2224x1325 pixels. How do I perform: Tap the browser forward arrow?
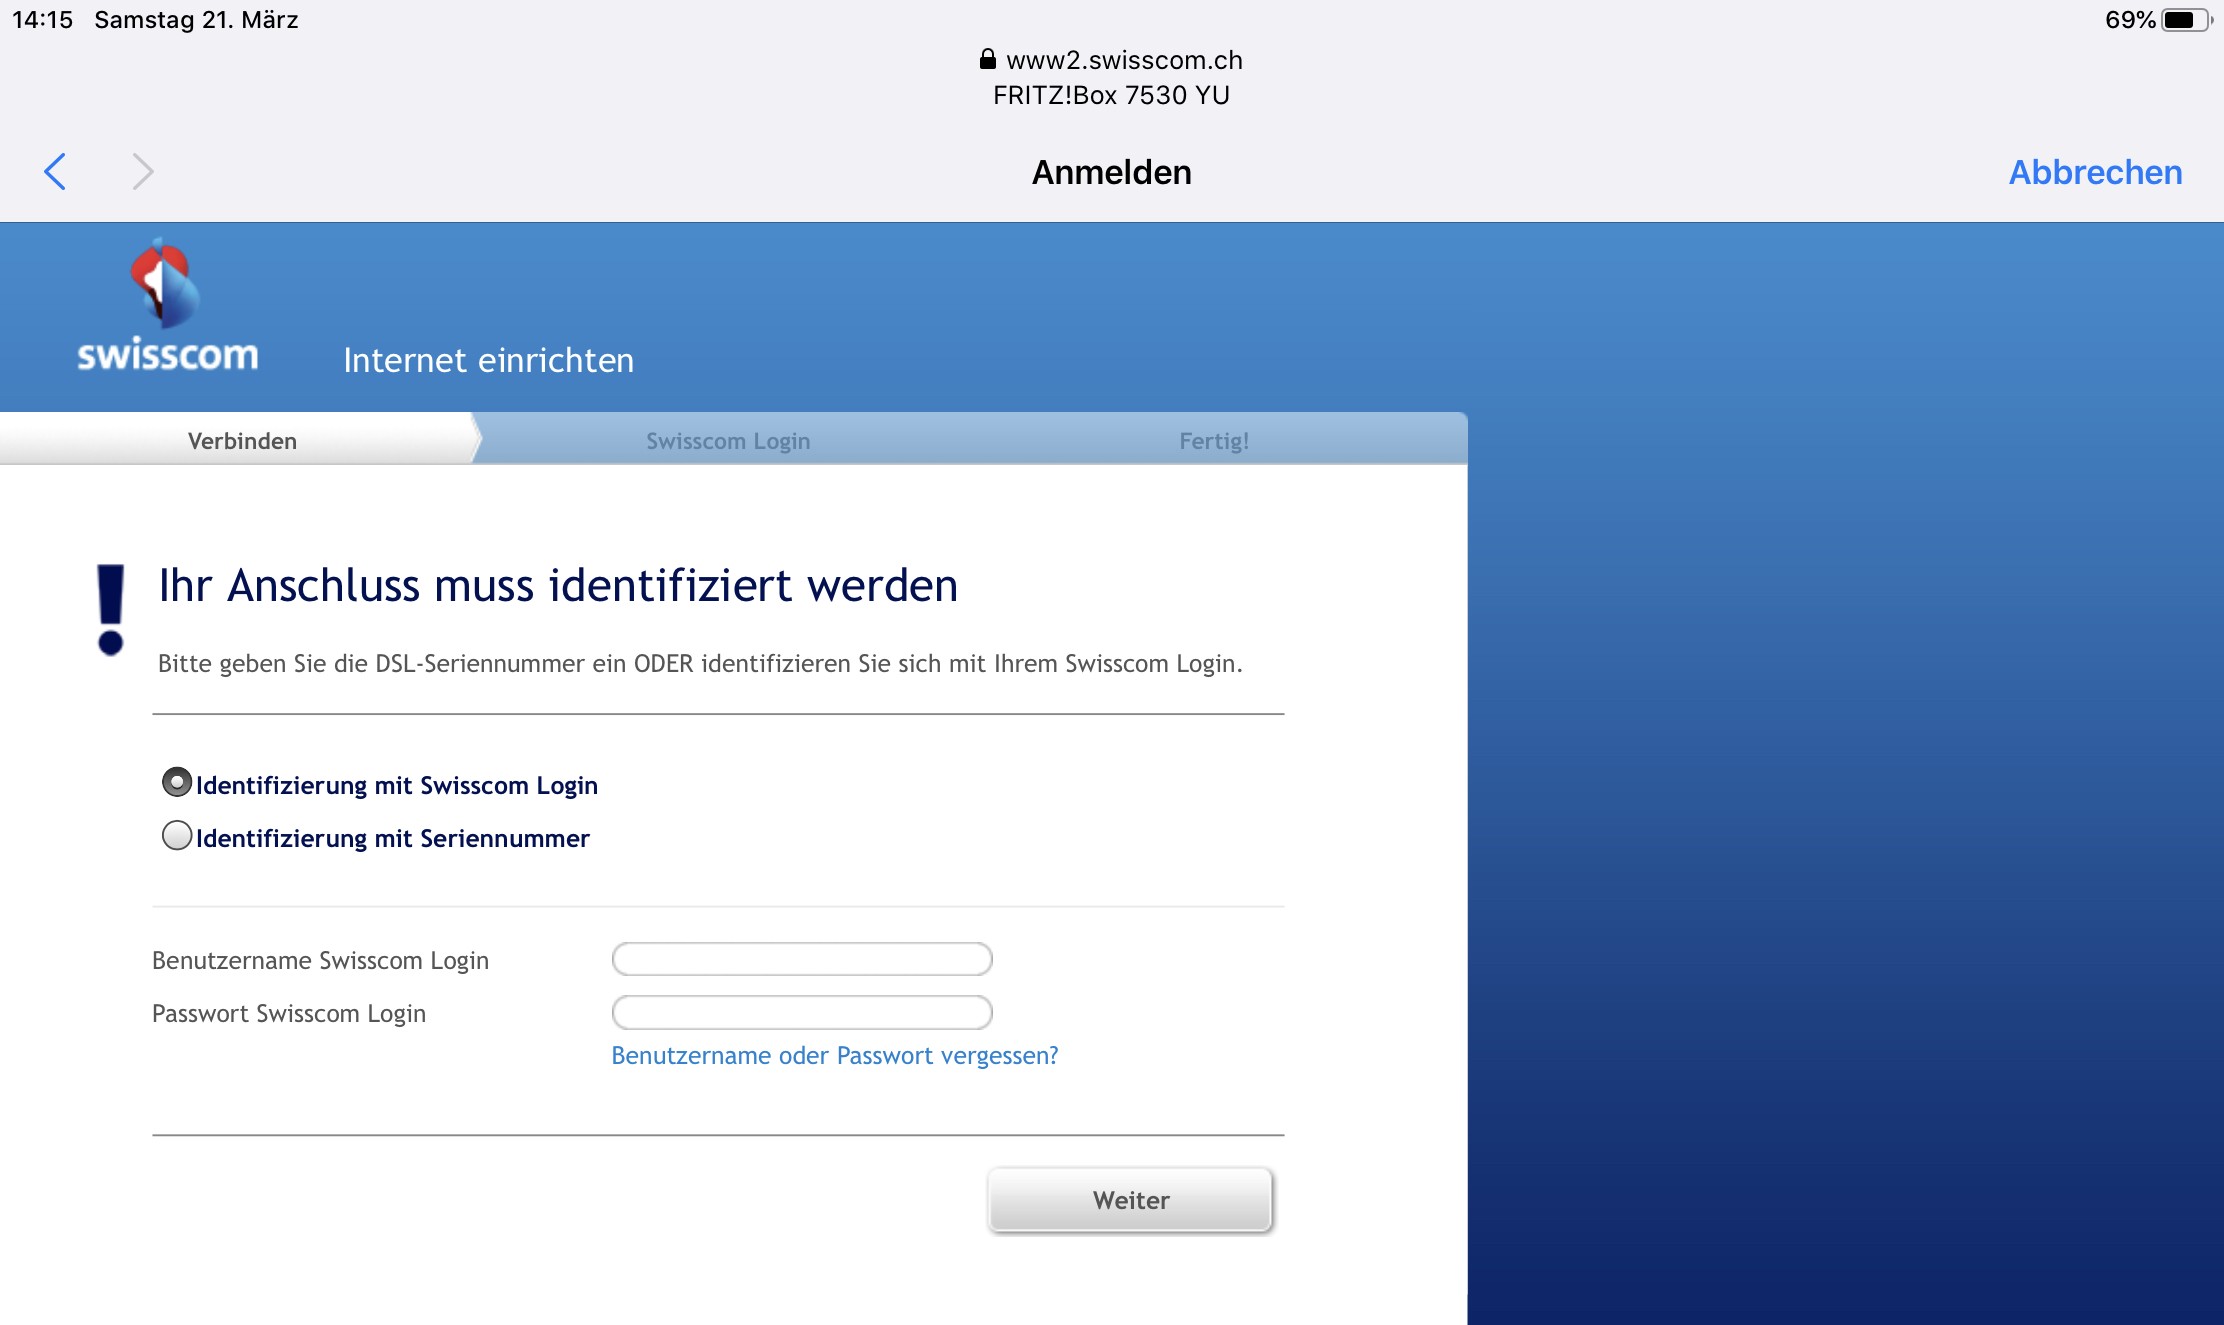143,172
